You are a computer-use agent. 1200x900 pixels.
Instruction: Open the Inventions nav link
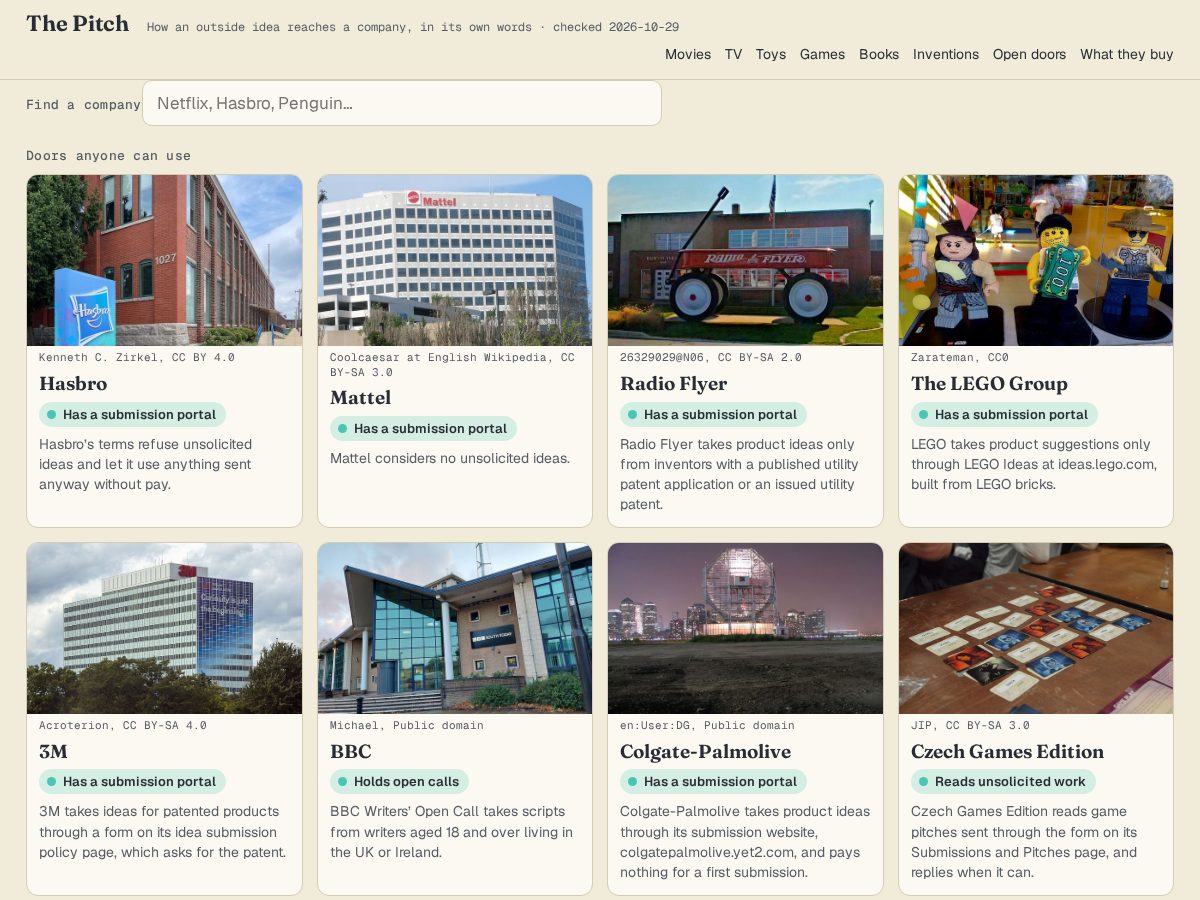[946, 54]
